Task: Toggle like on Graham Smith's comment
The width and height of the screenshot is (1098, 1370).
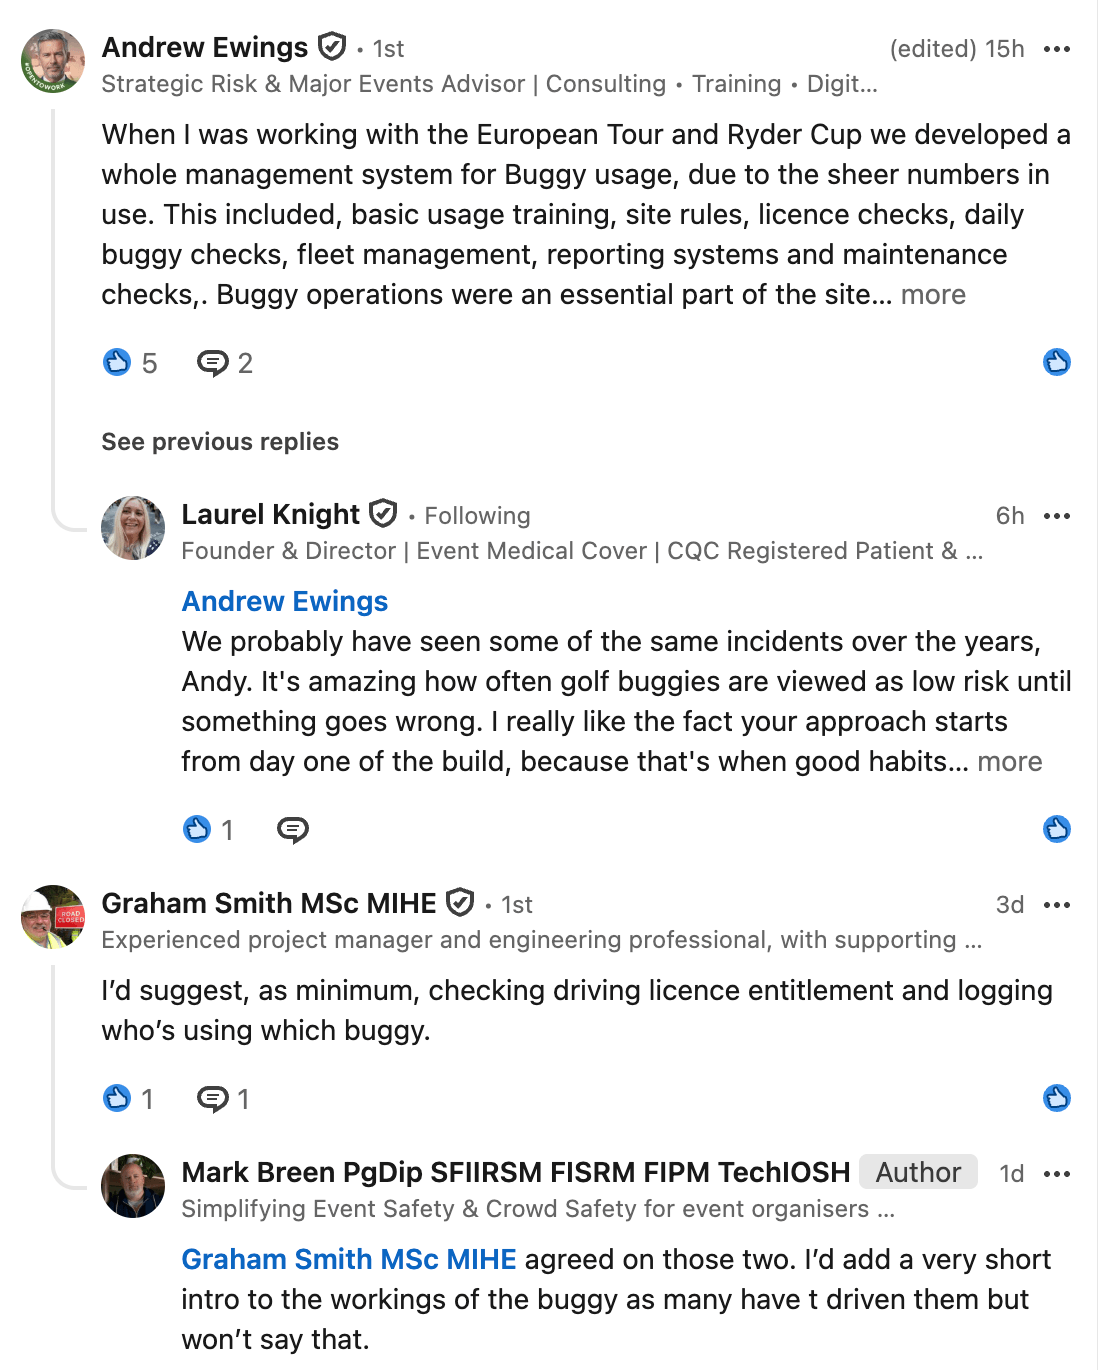Action: point(1057,1098)
